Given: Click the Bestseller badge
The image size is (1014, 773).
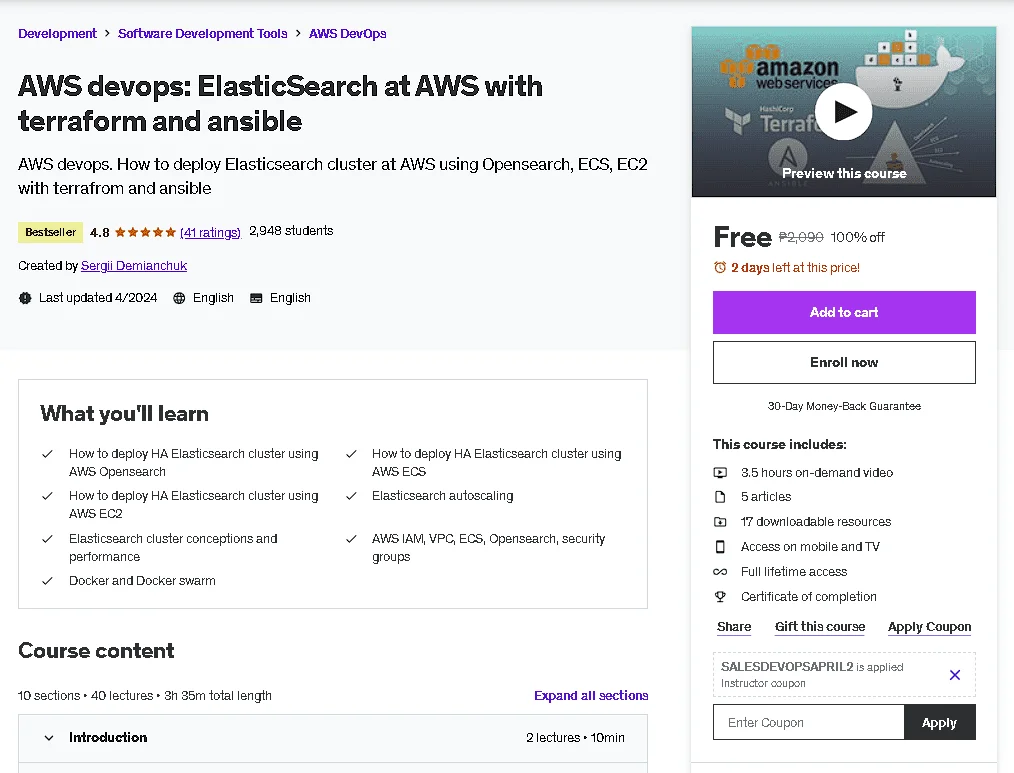Looking at the screenshot, I should point(50,232).
